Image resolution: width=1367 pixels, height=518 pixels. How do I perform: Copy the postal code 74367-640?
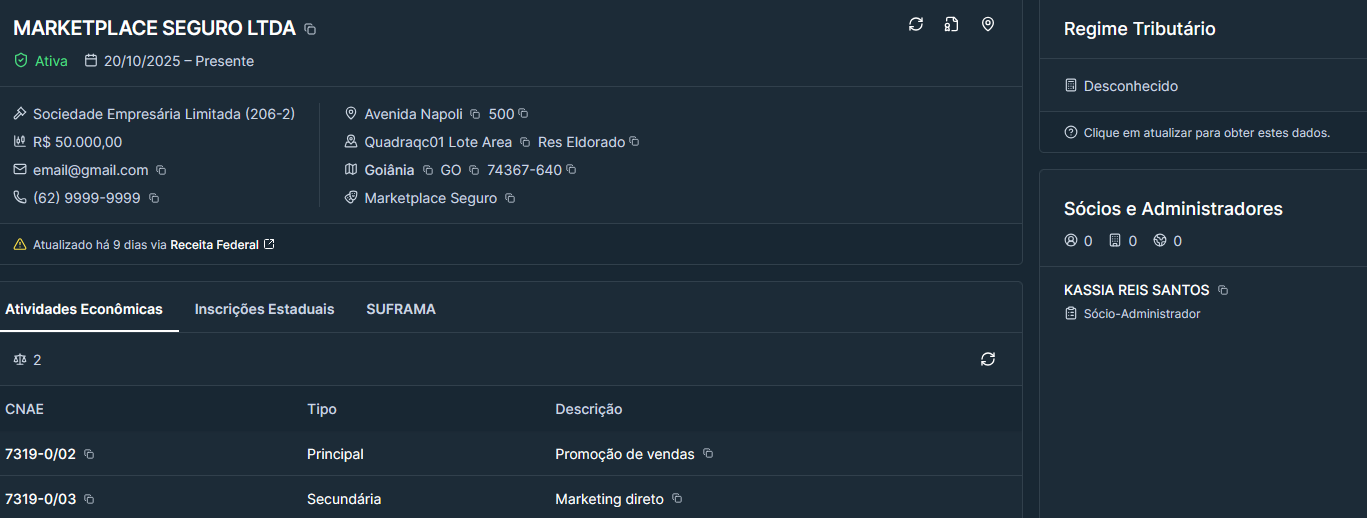coord(571,170)
